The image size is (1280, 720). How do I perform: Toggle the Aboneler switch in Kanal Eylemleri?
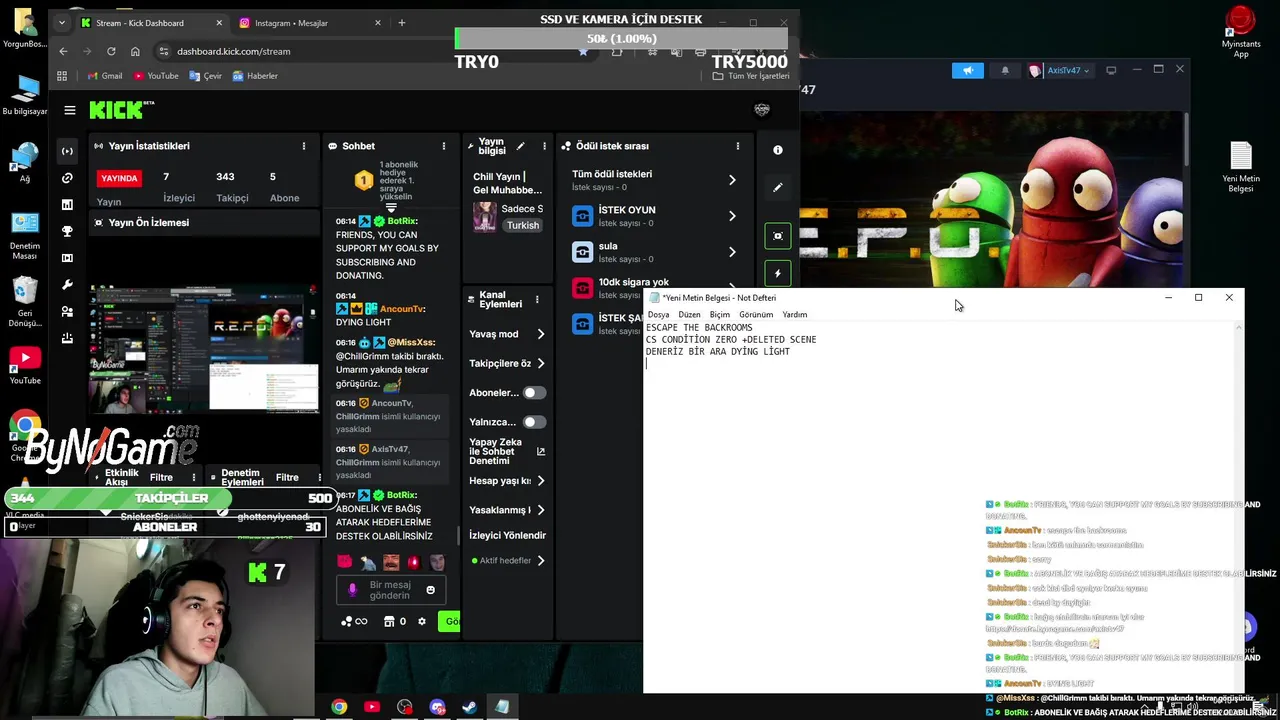(535, 393)
